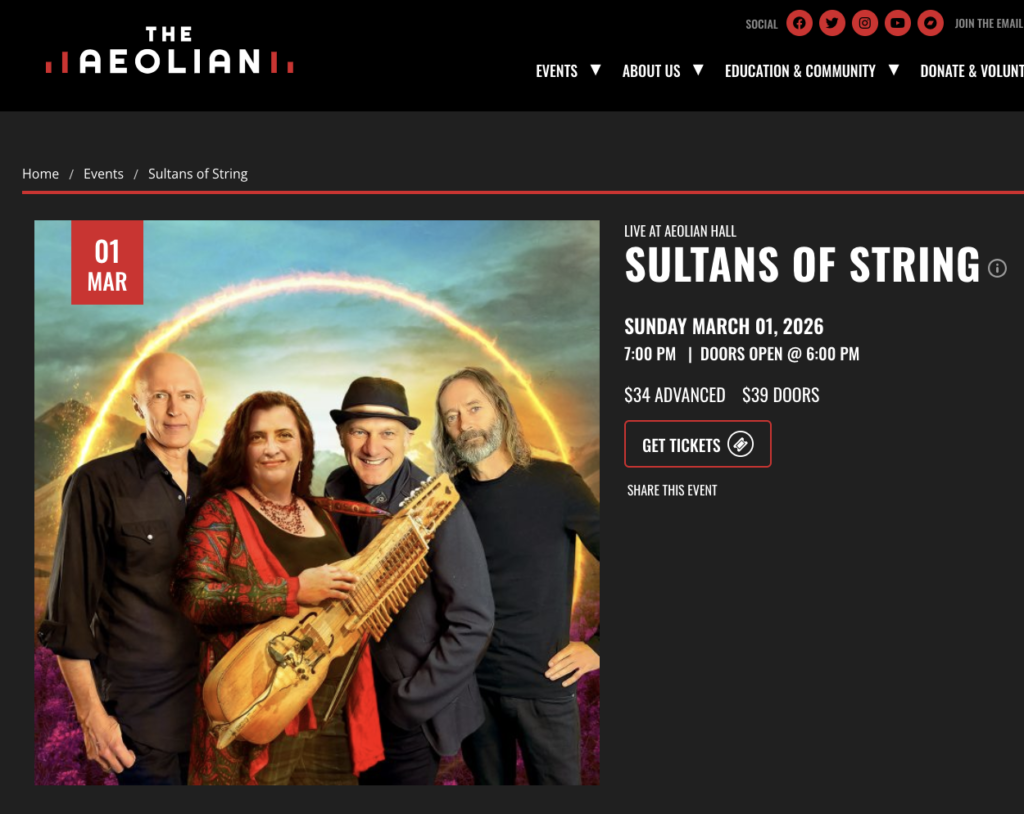Open the Events menu item

(x=556, y=71)
